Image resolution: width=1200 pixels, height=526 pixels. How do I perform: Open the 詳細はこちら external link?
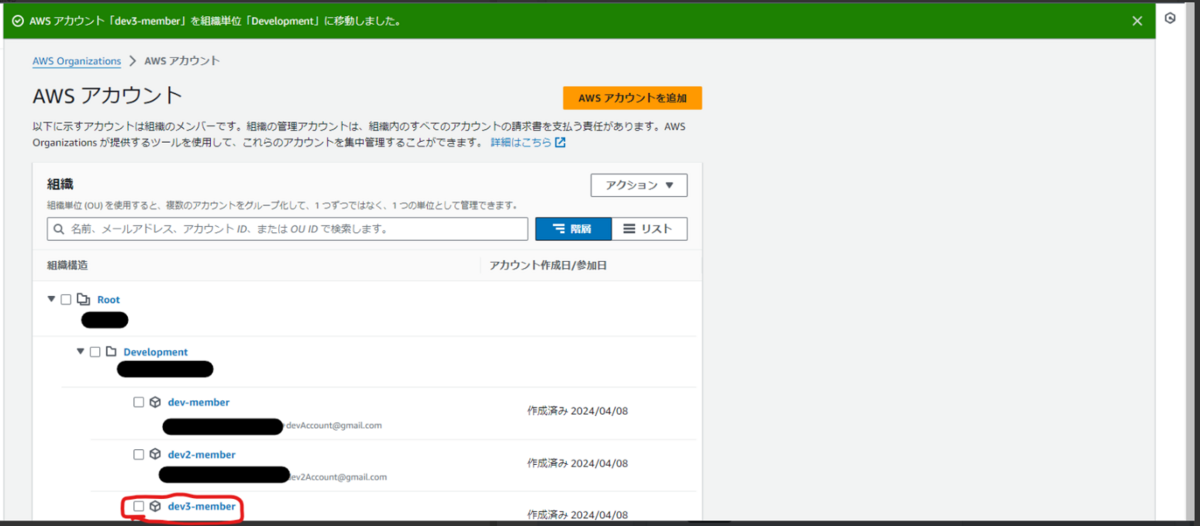pyautogui.click(x=528, y=143)
